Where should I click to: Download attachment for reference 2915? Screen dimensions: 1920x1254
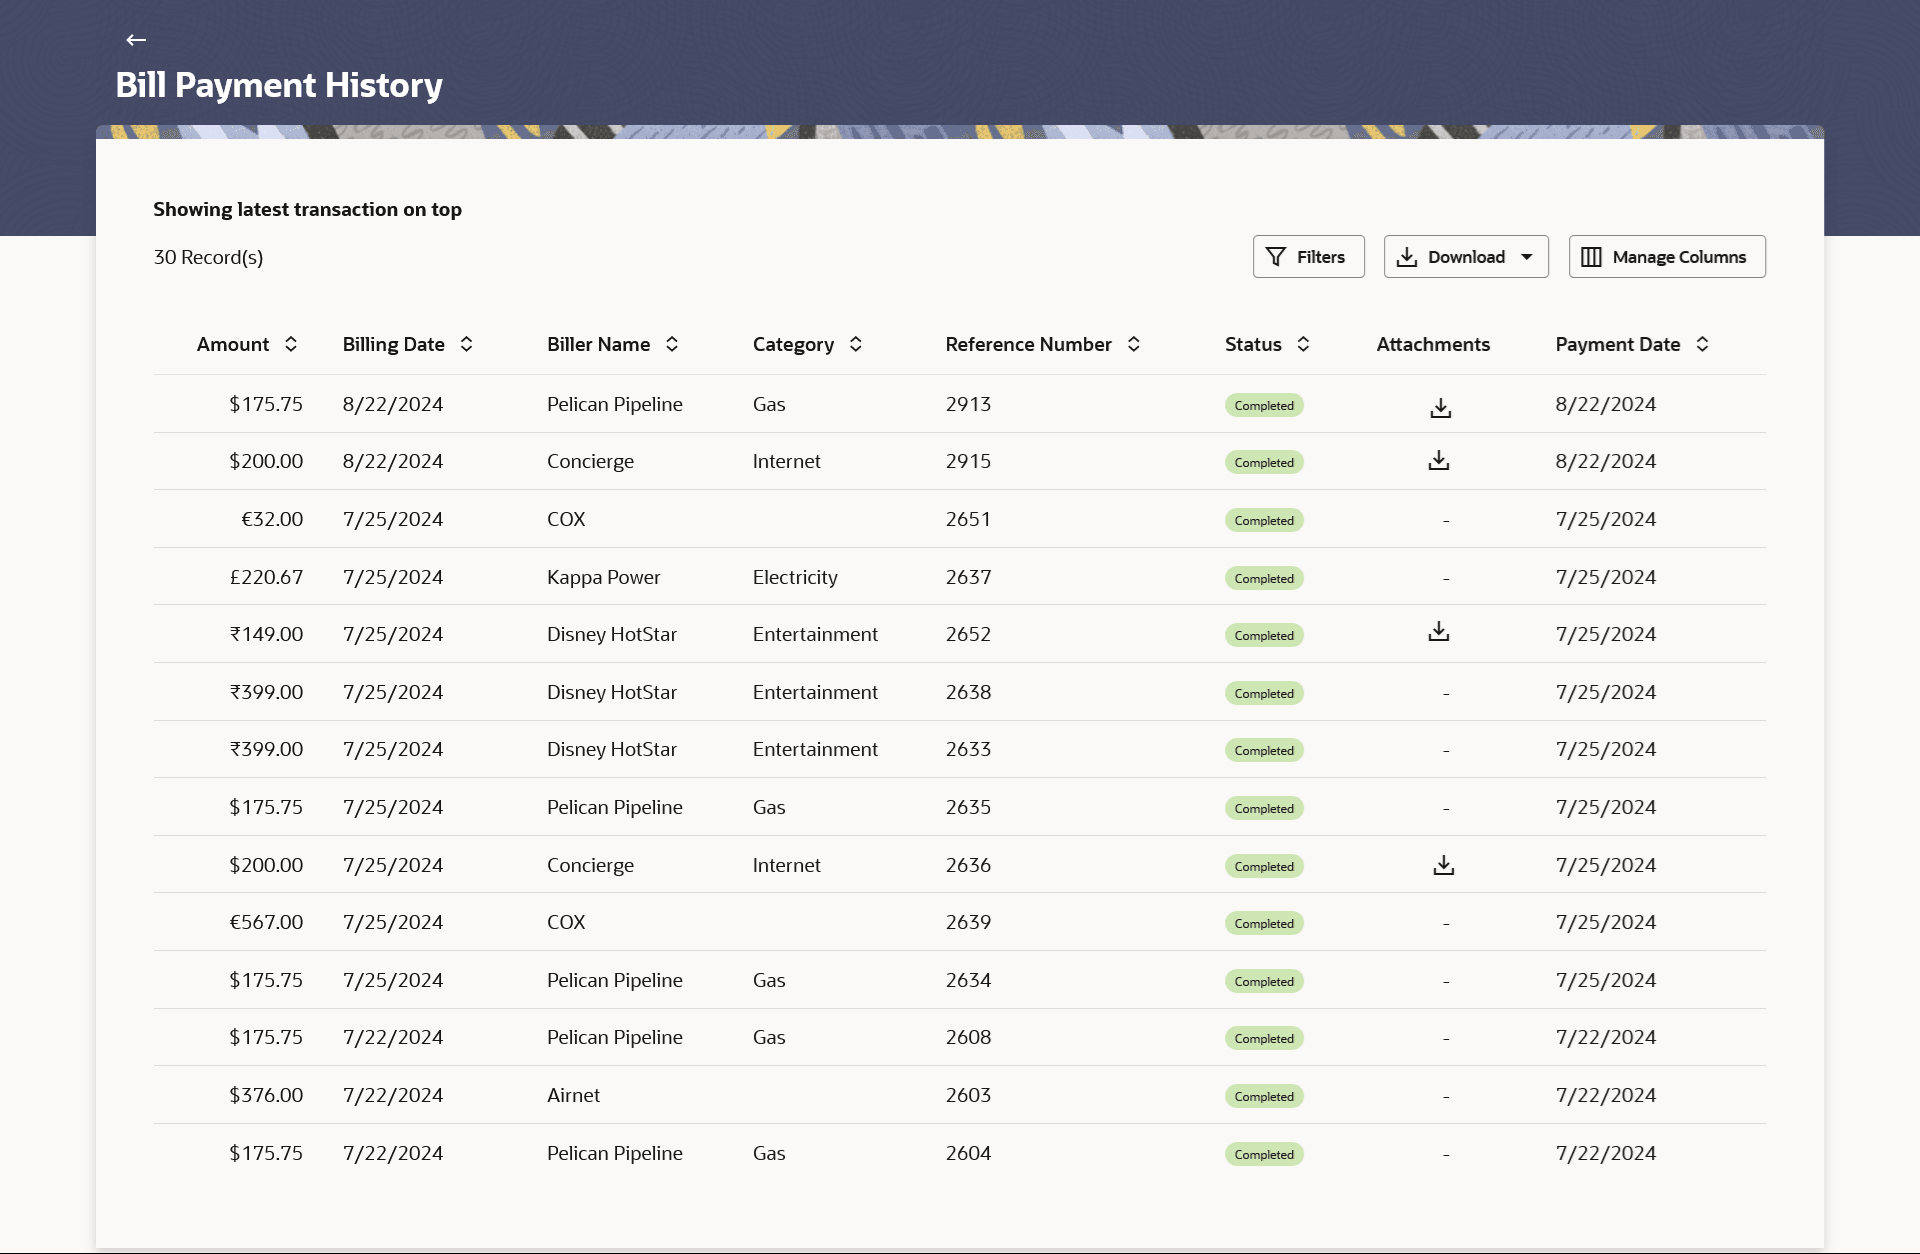(1438, 460)
